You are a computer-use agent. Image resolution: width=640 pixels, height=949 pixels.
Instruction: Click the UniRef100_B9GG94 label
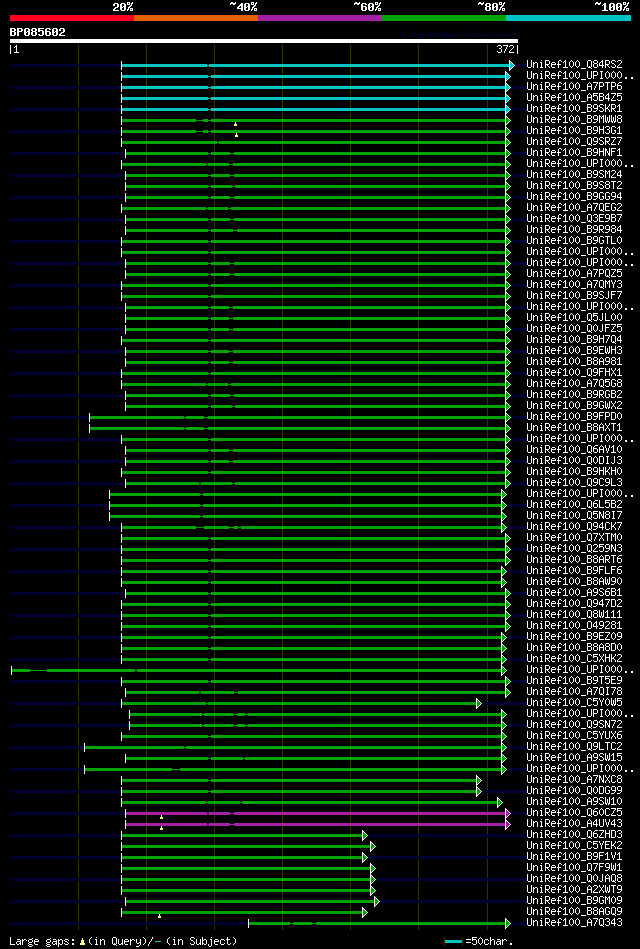click(x=574, y=197)
